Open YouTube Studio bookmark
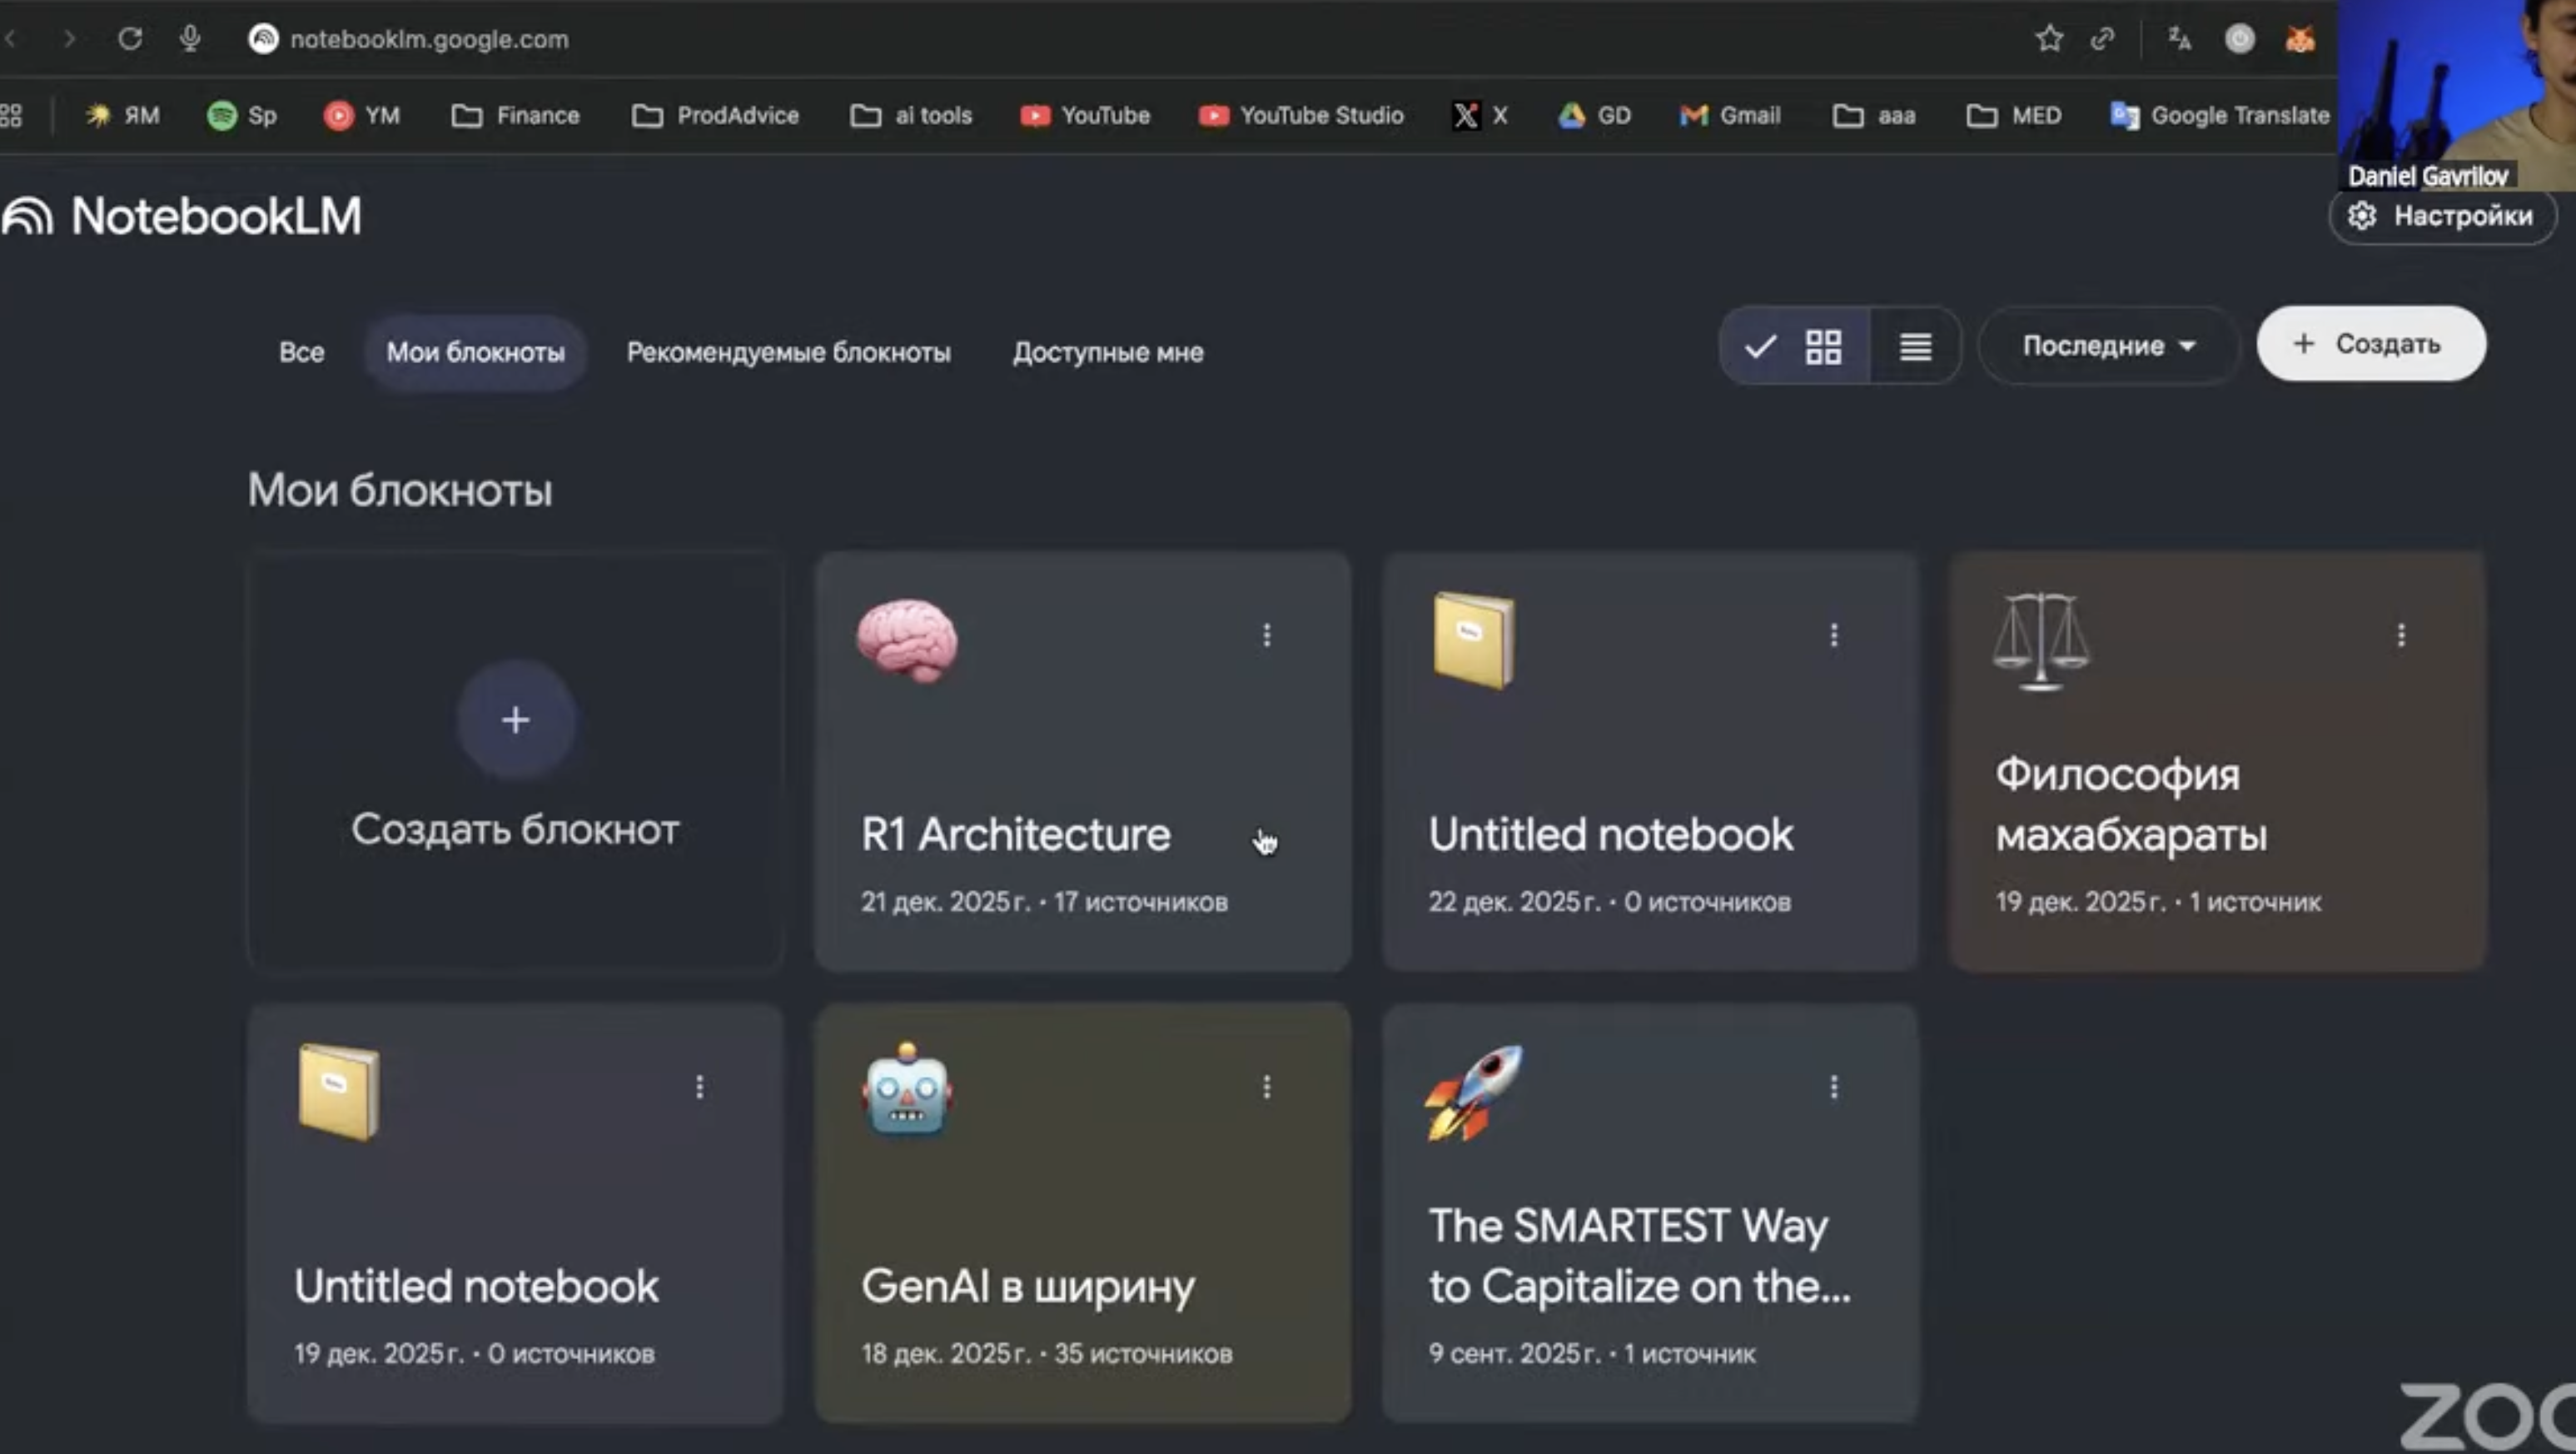 [x=1301, y=116]
